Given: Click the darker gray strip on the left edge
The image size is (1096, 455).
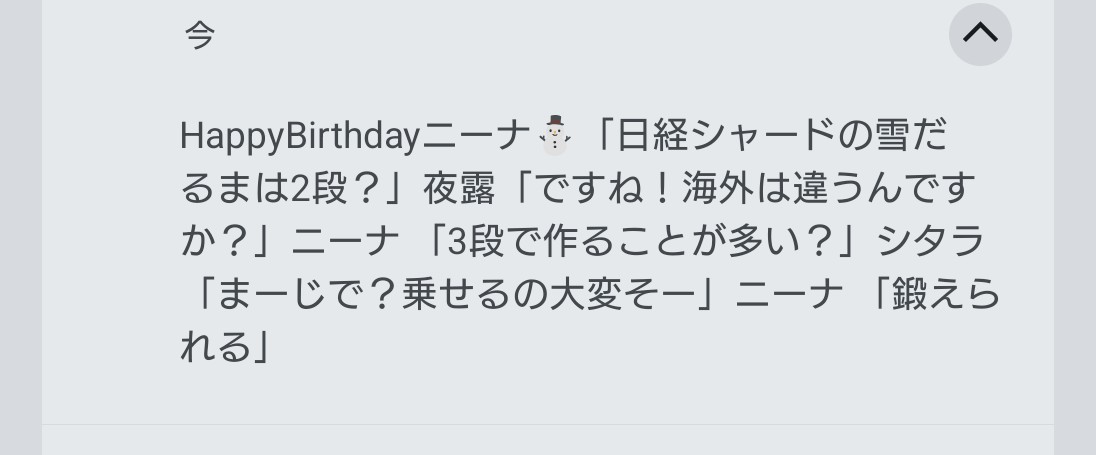Looking at the screenshot, I should tap(20, 227).
